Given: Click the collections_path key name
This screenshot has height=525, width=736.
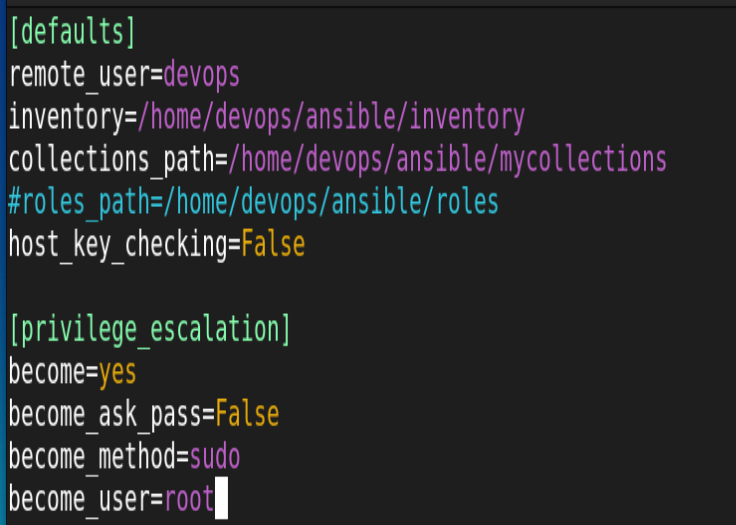Looking at the screenshot, I should pyautogui.click(x=112, y=160).
